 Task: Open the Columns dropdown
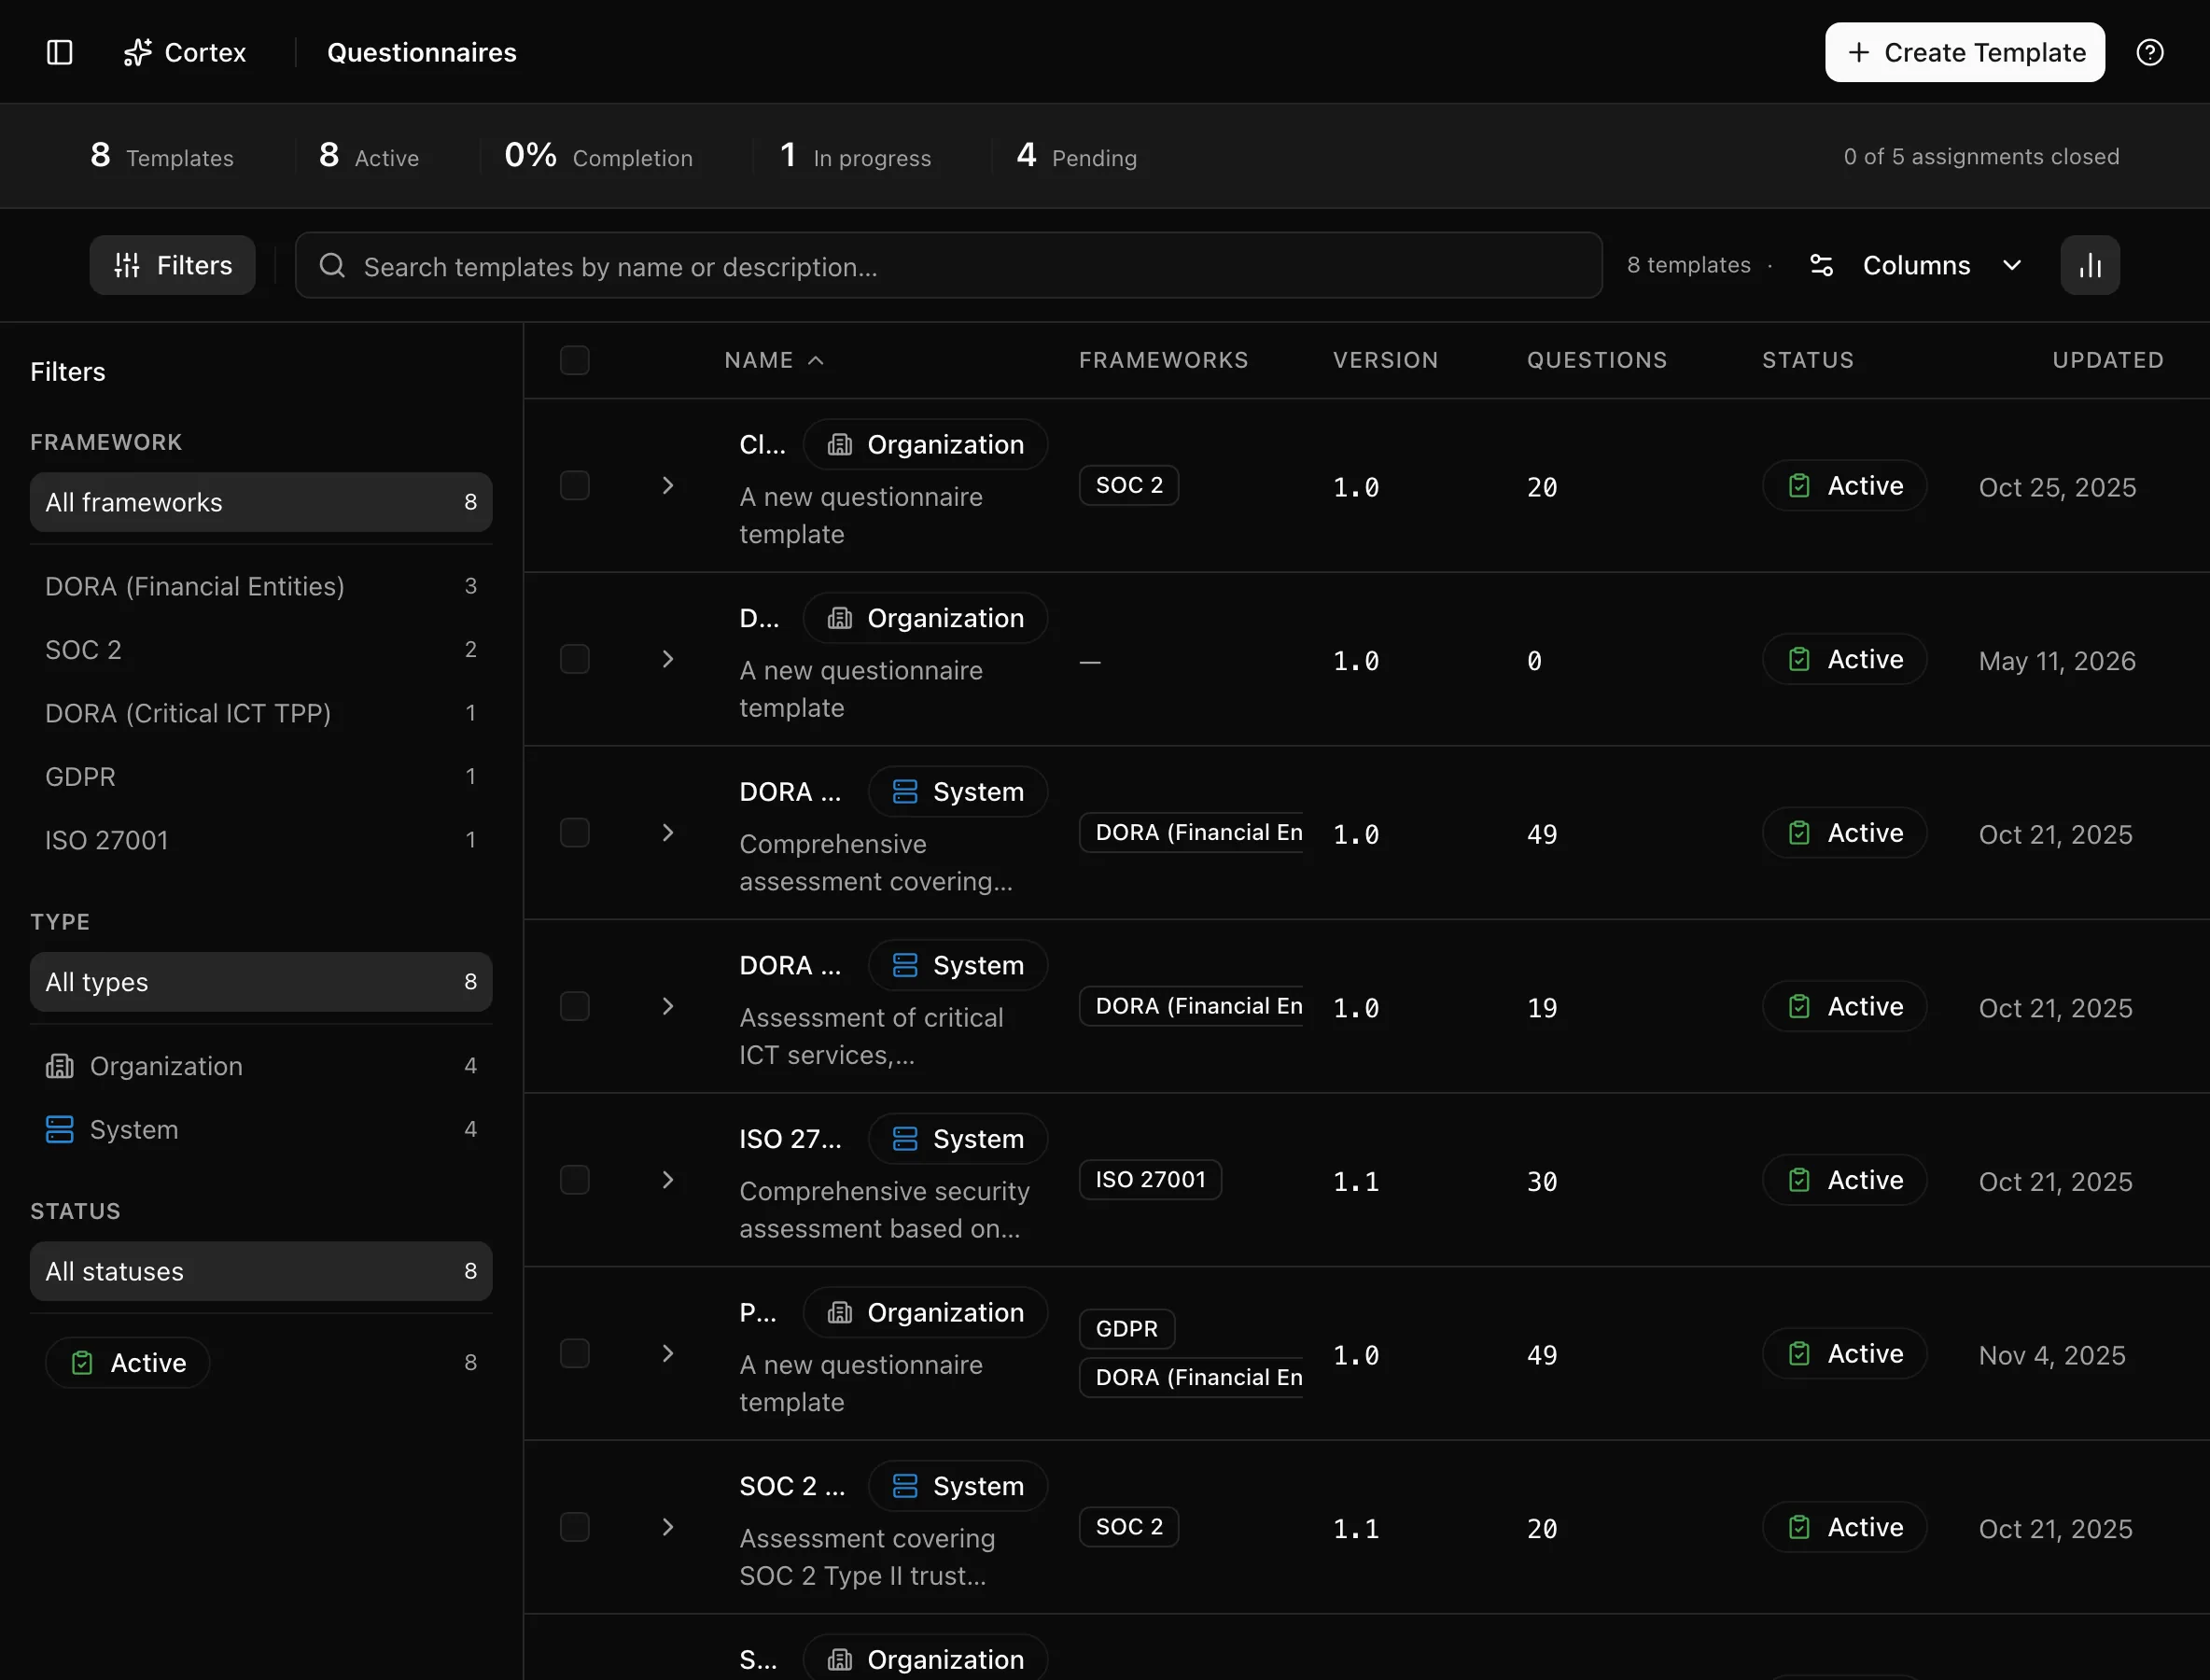click(x=1916, y=265)
